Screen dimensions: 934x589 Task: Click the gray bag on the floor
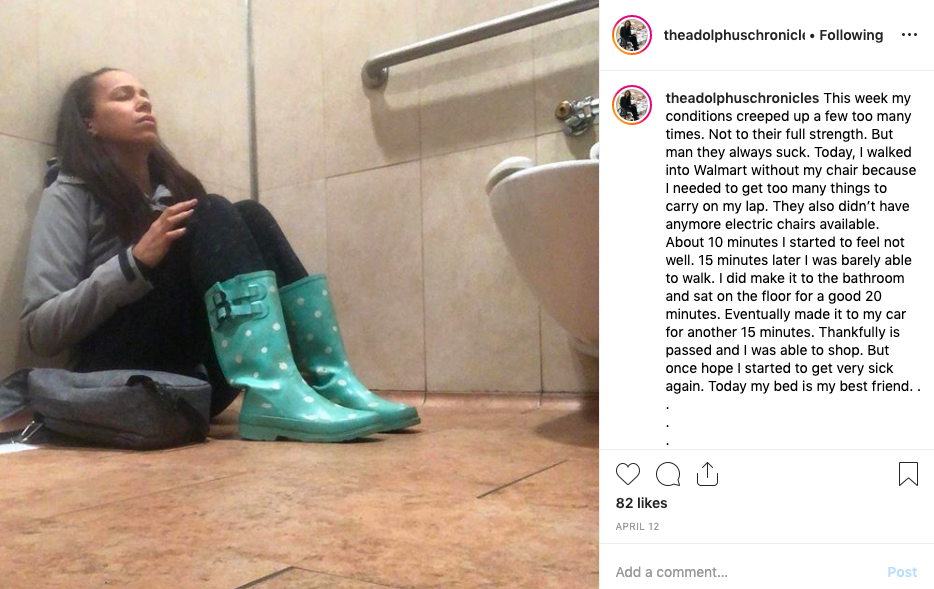point(107,405)
